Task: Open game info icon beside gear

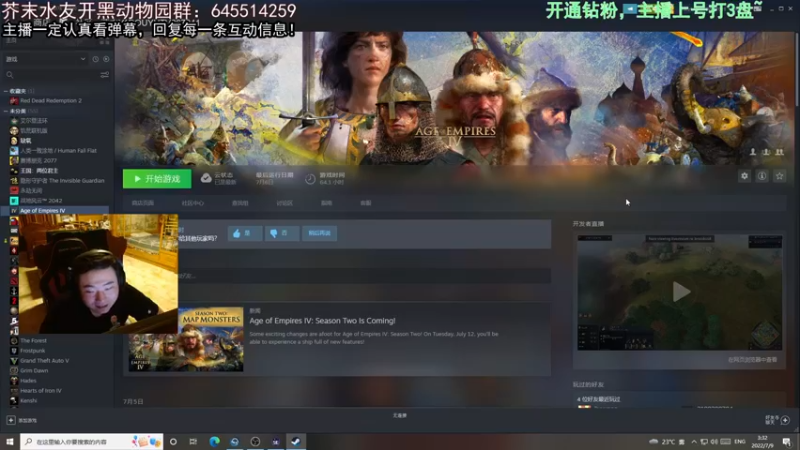Action: click(x=762, y=176)
